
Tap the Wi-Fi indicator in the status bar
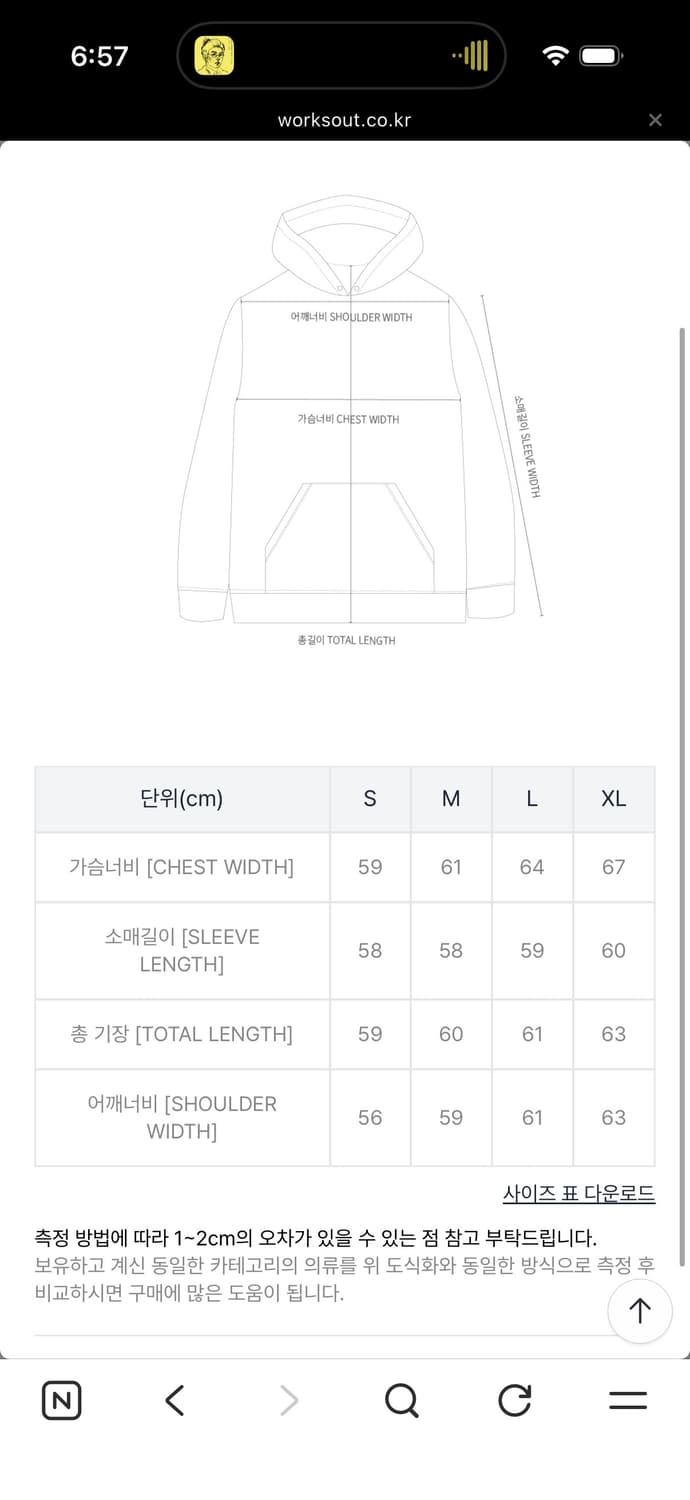pyautogui.click(x=556, y=55)
